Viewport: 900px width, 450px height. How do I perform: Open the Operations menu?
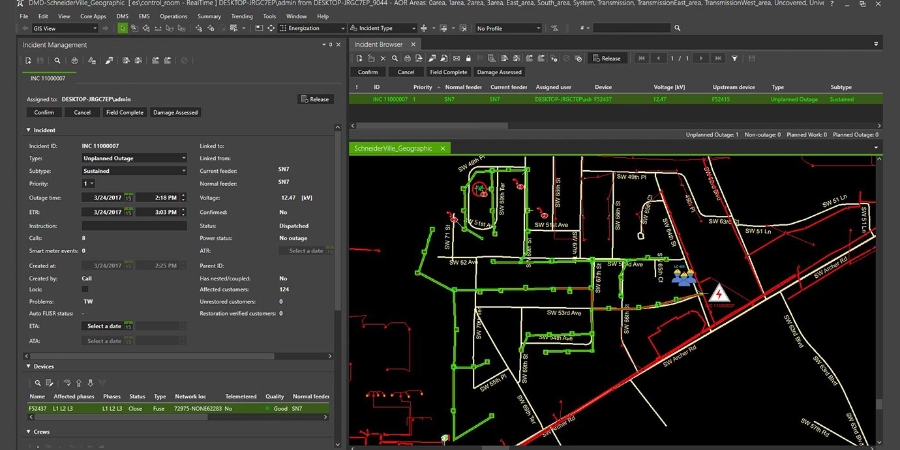[173, 17]
